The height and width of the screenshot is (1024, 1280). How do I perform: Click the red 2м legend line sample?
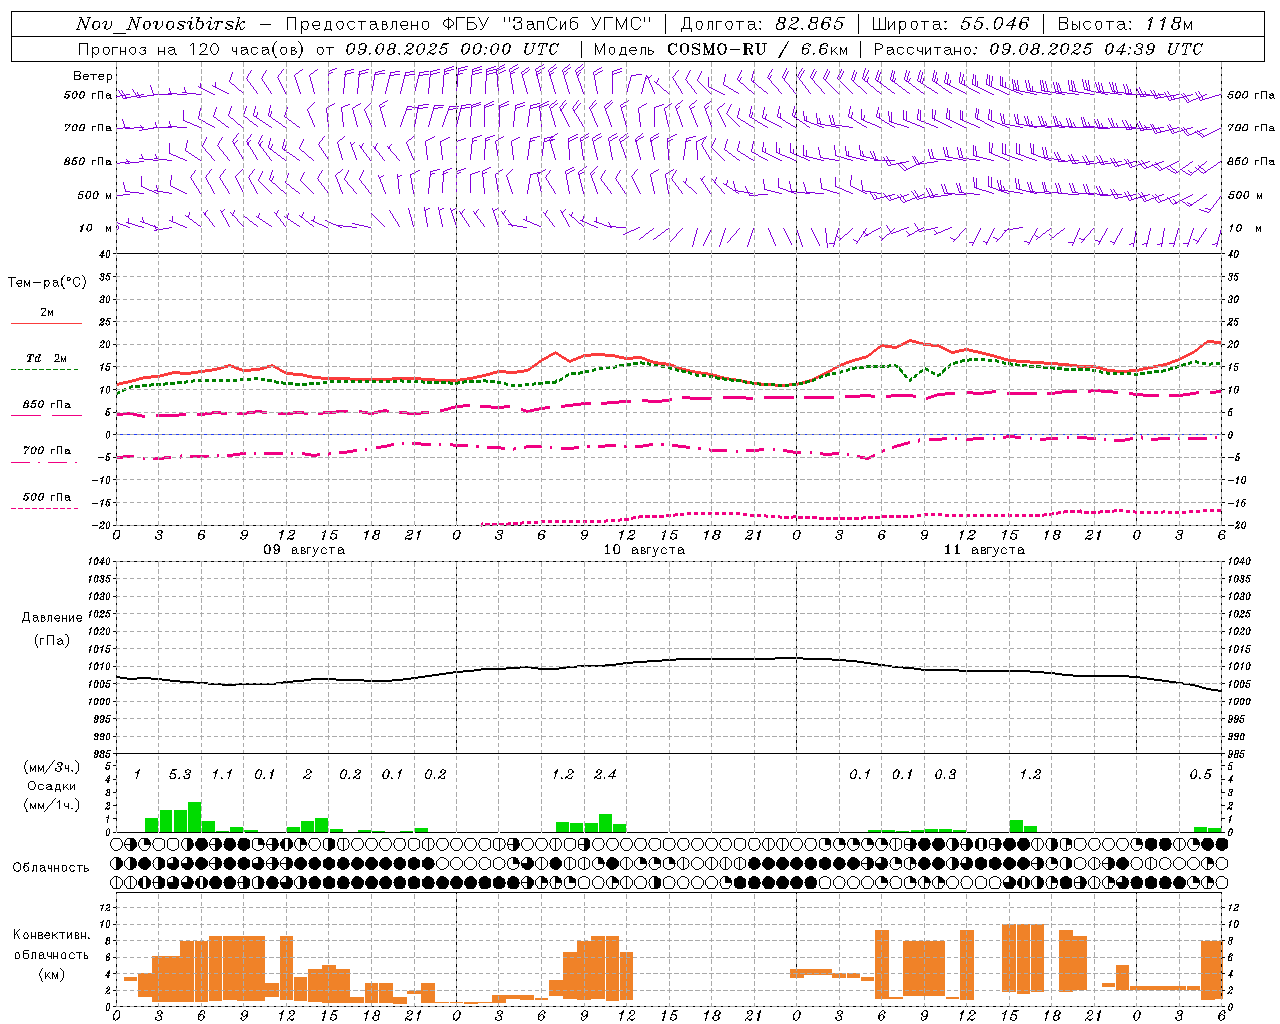pos(46,323)
